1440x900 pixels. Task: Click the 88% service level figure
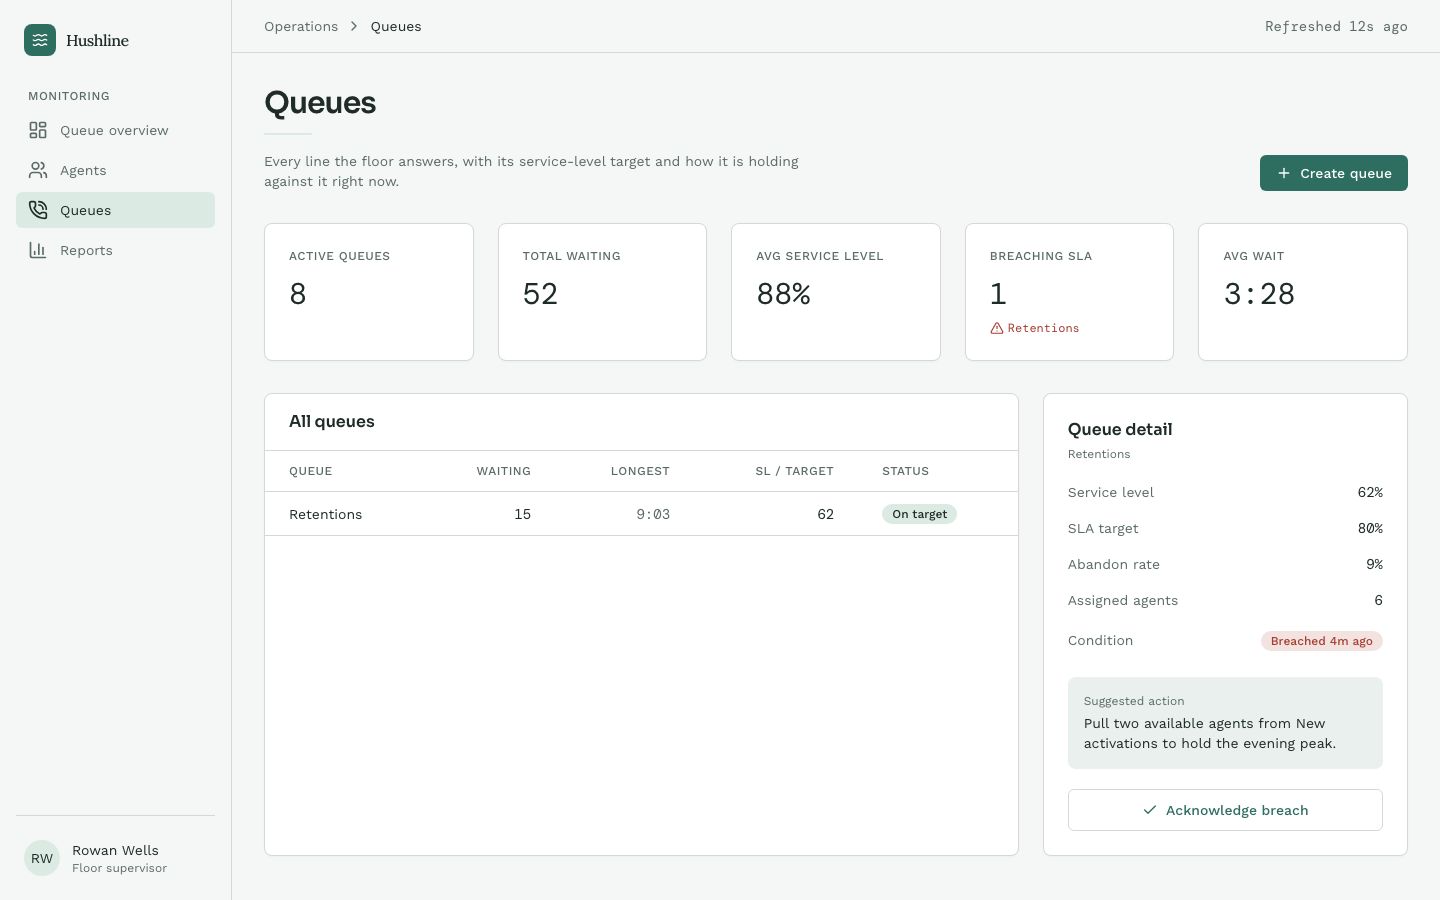click(783, 293)
